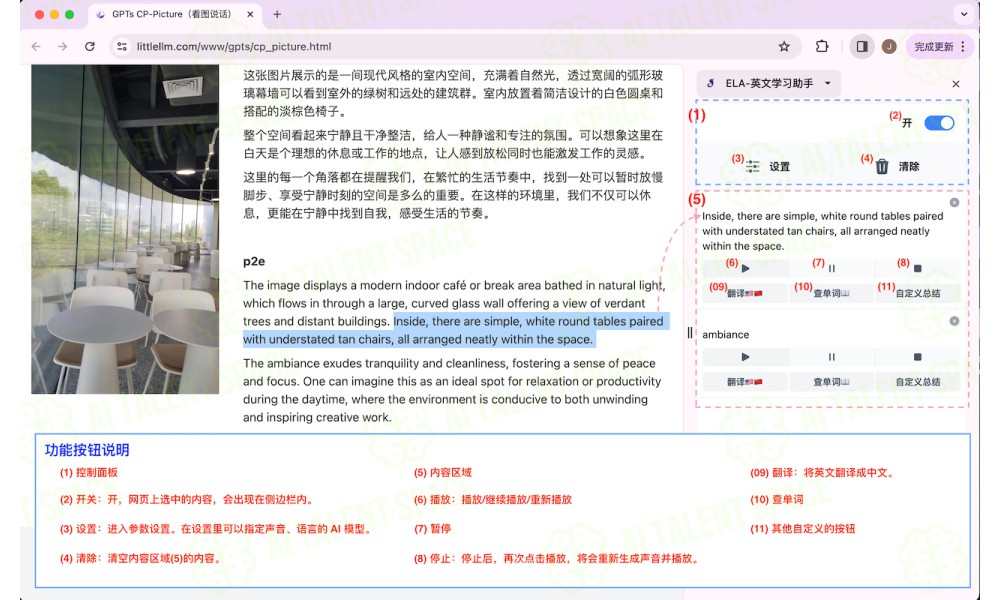The width and height of the screenshot is (1000, 600).
Task: Remove the tan chairs sentence card
Action: (954, 203)
